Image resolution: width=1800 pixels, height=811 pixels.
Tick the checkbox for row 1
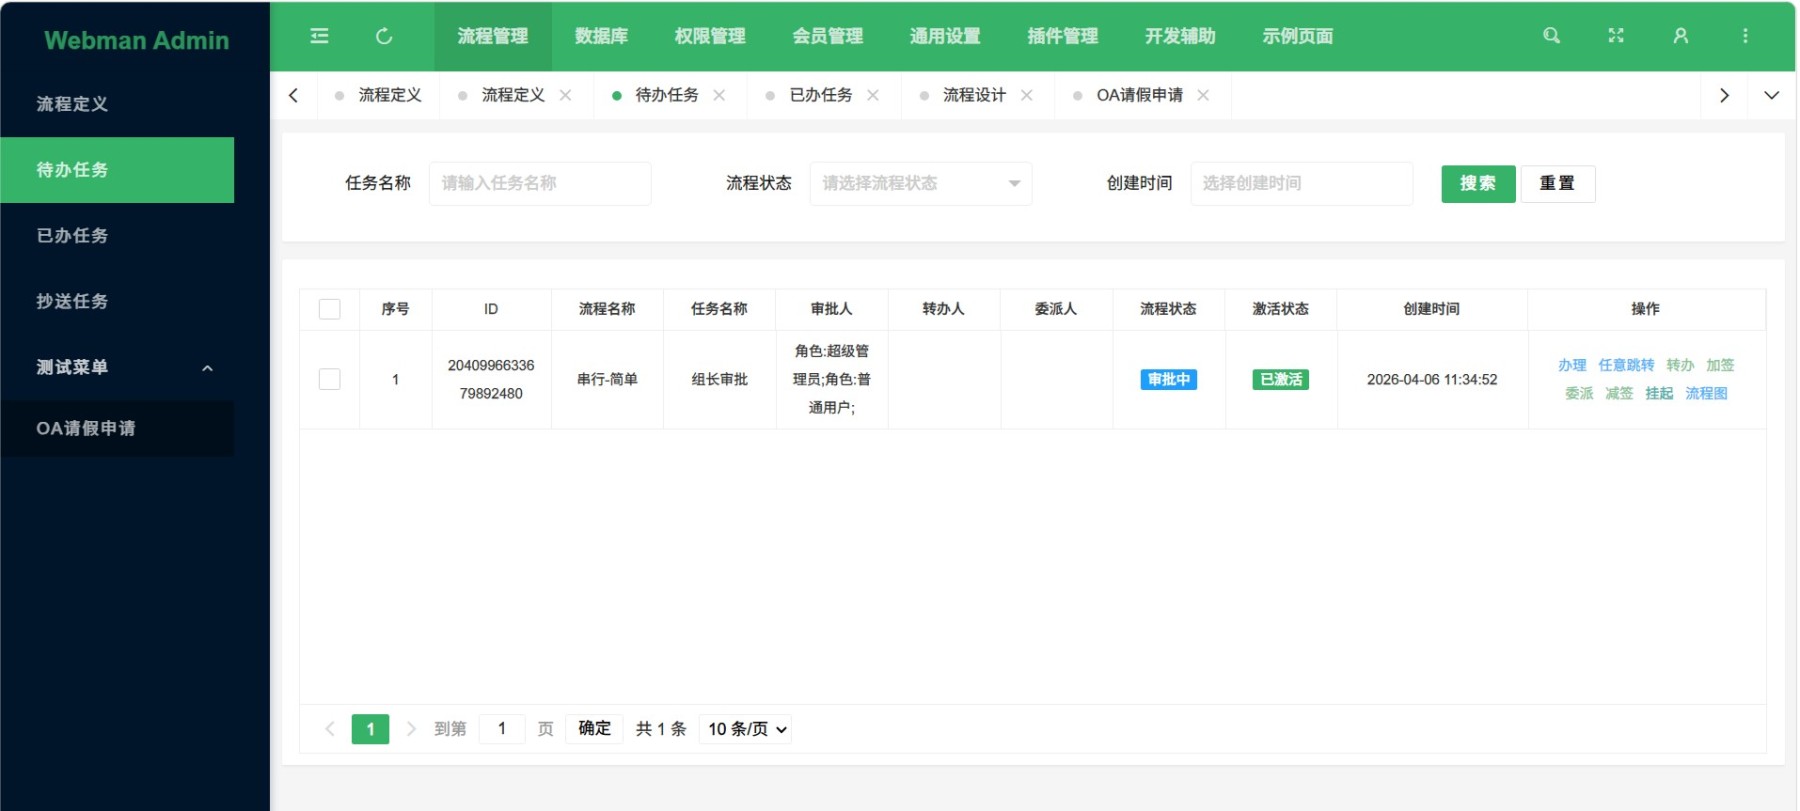[329, 379]
